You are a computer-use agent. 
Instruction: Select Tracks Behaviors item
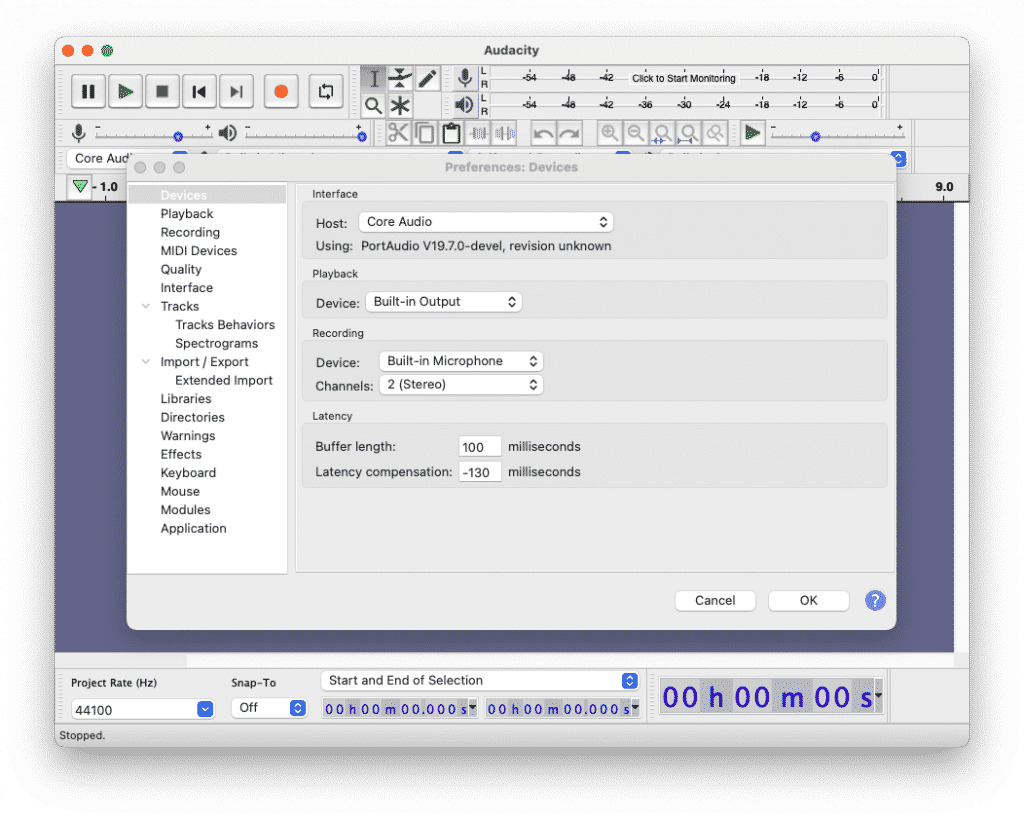pyautogui.click(x=225, y=325)
